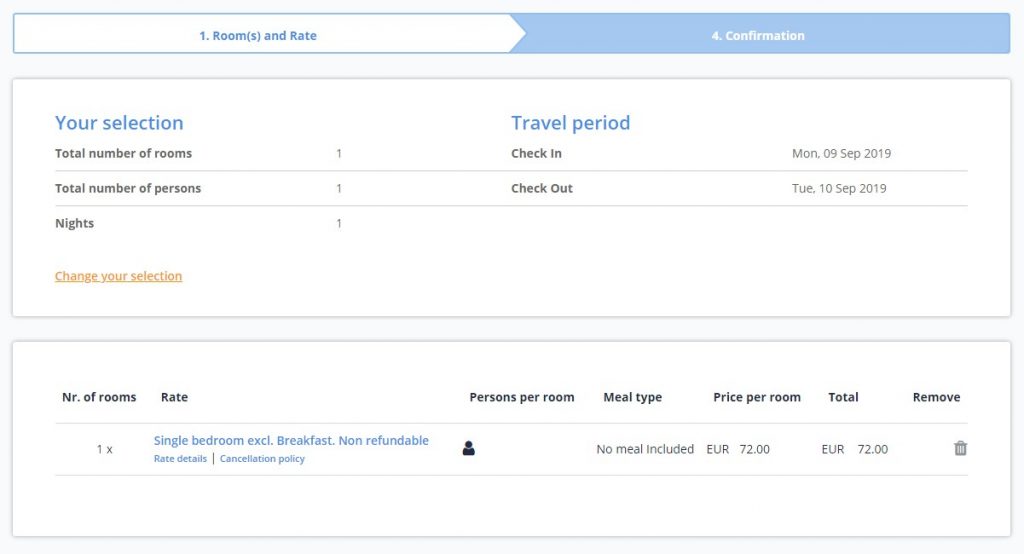The height and width of the screenshot is (554, 1024).
Task: Go to step 4. Confirmation
Action: click(758, 36)
